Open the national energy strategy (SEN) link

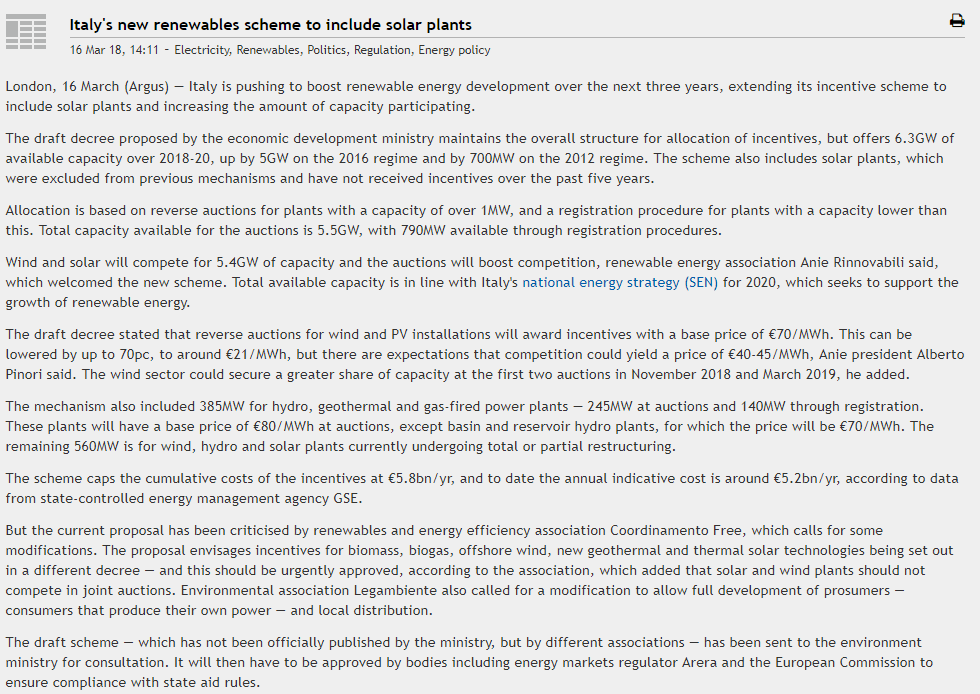[616, 283]
